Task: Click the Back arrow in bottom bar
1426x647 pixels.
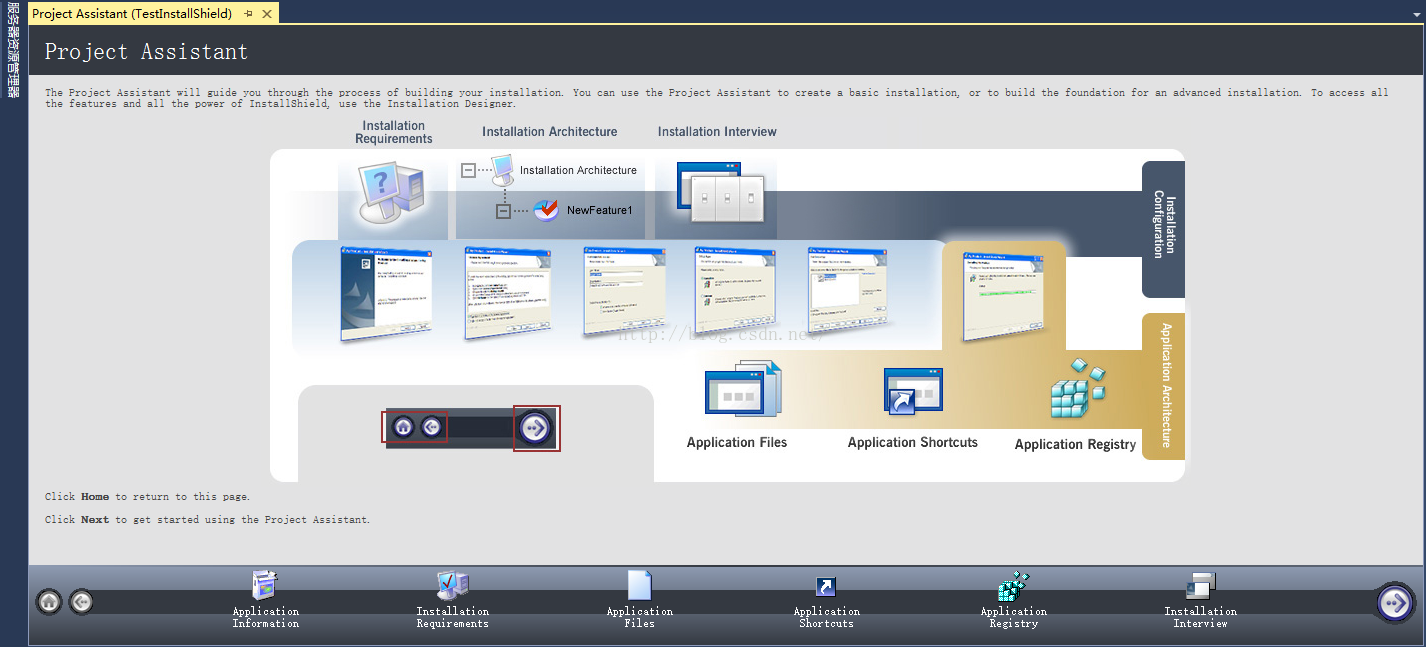Action: pos(81,602)
